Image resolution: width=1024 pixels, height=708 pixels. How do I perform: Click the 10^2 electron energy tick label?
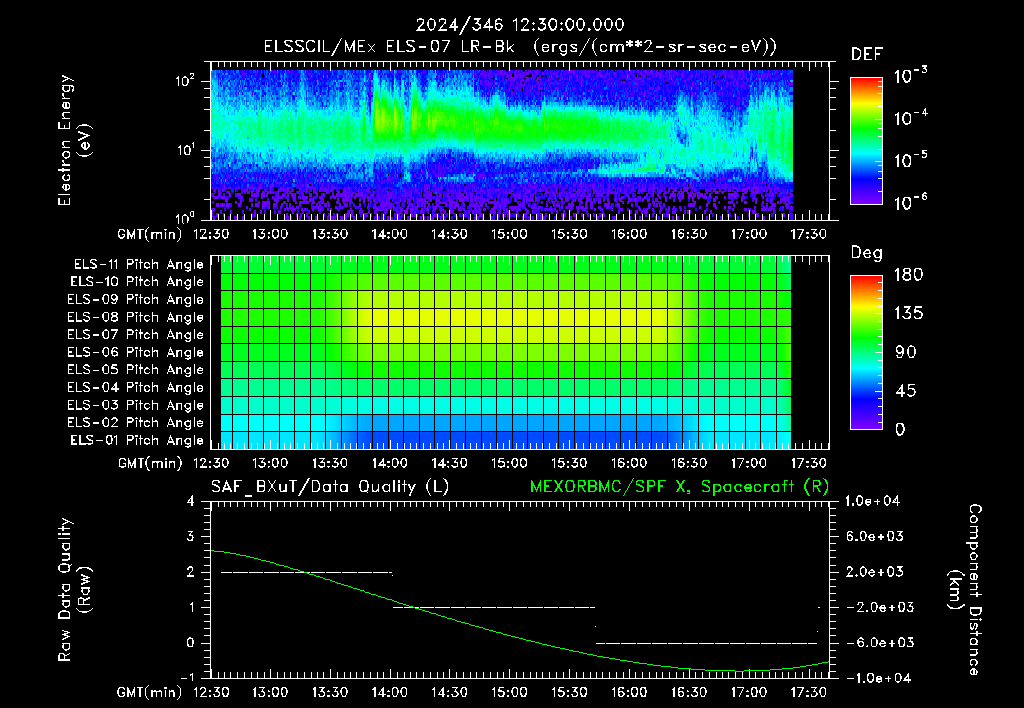185,81
